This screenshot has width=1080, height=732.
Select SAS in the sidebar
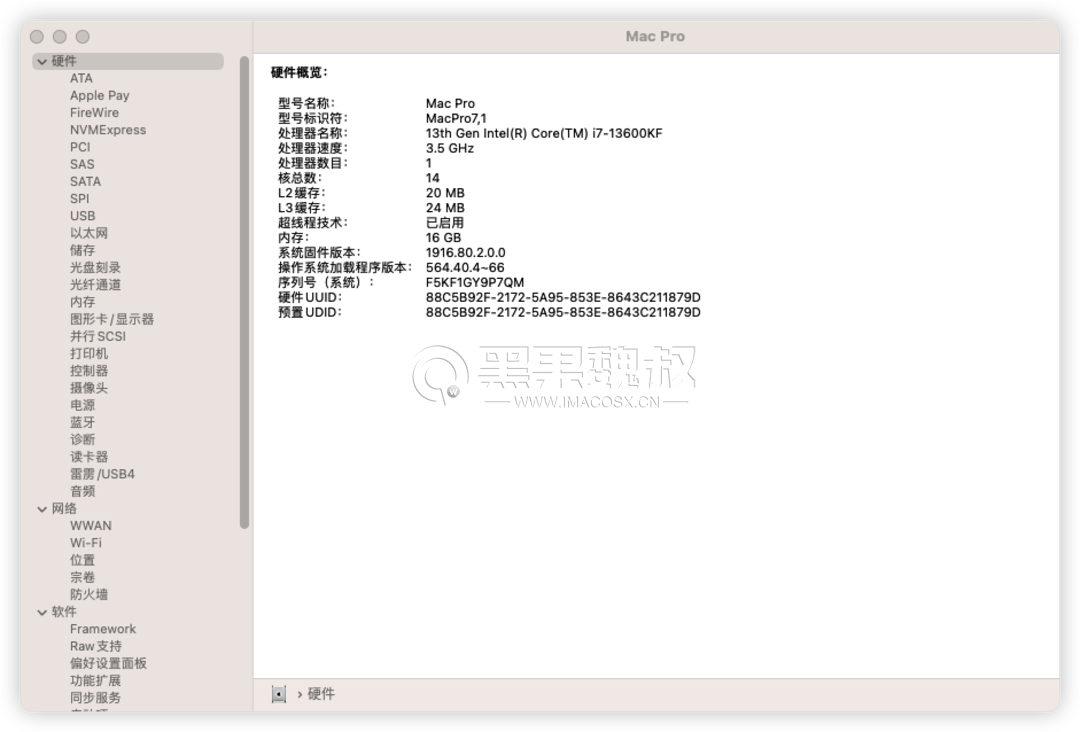click(x=82, y=165)
